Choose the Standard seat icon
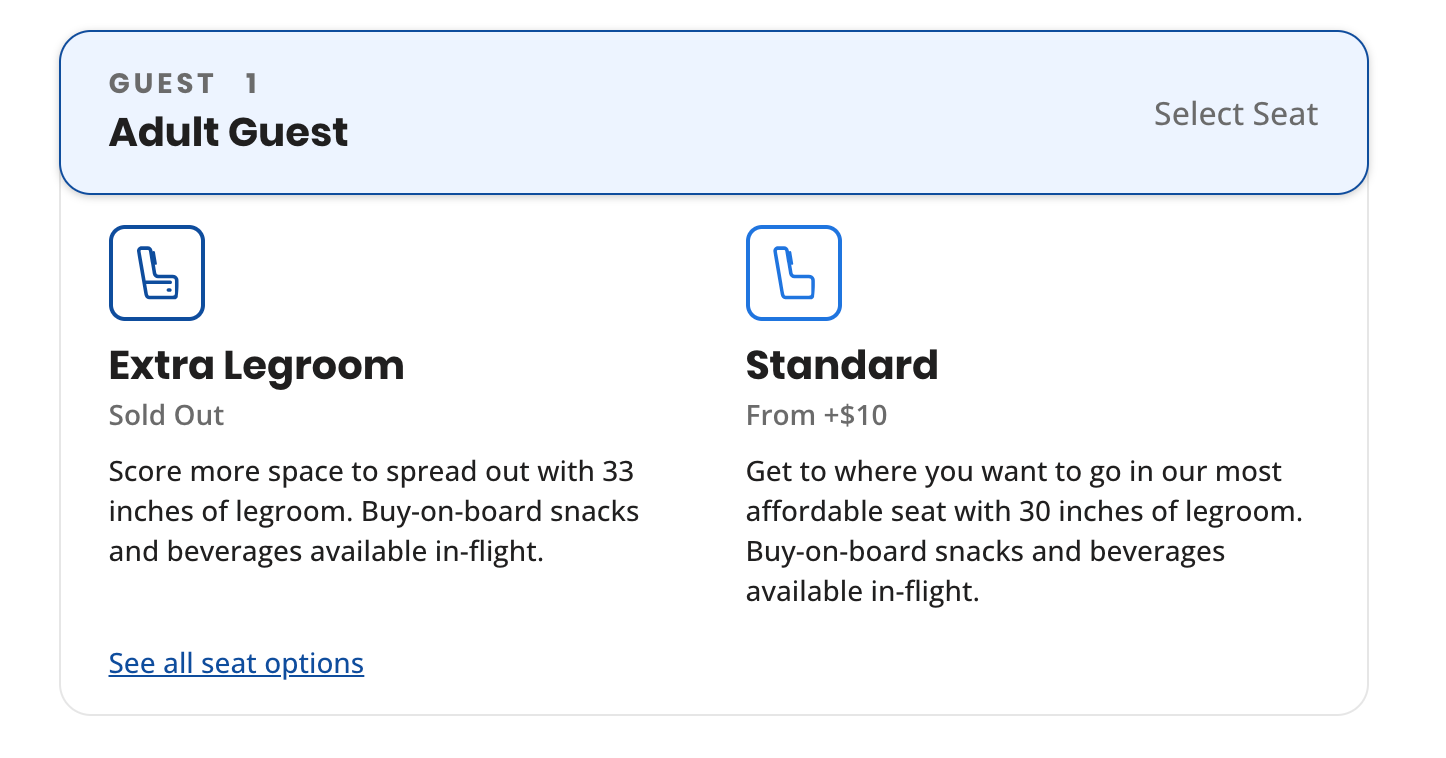Image resolution: width=1446 pixels, height=758 pixels. [794, 273]
